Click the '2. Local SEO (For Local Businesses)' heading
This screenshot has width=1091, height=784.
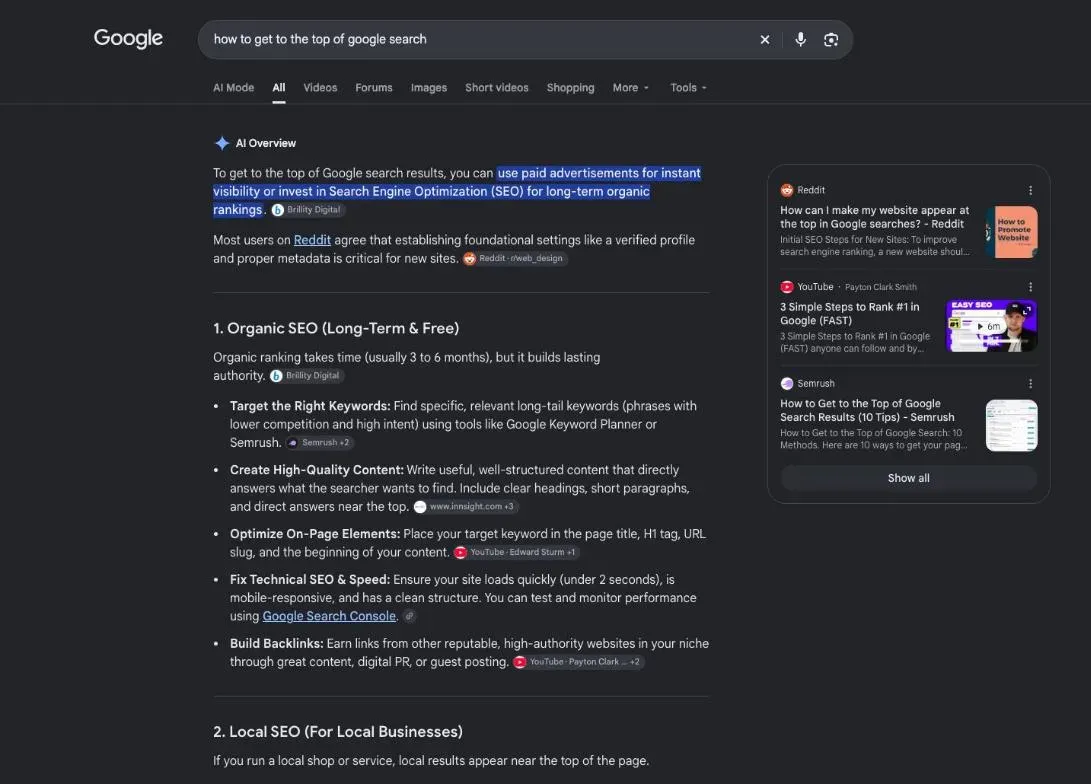[x=337, y=732]
